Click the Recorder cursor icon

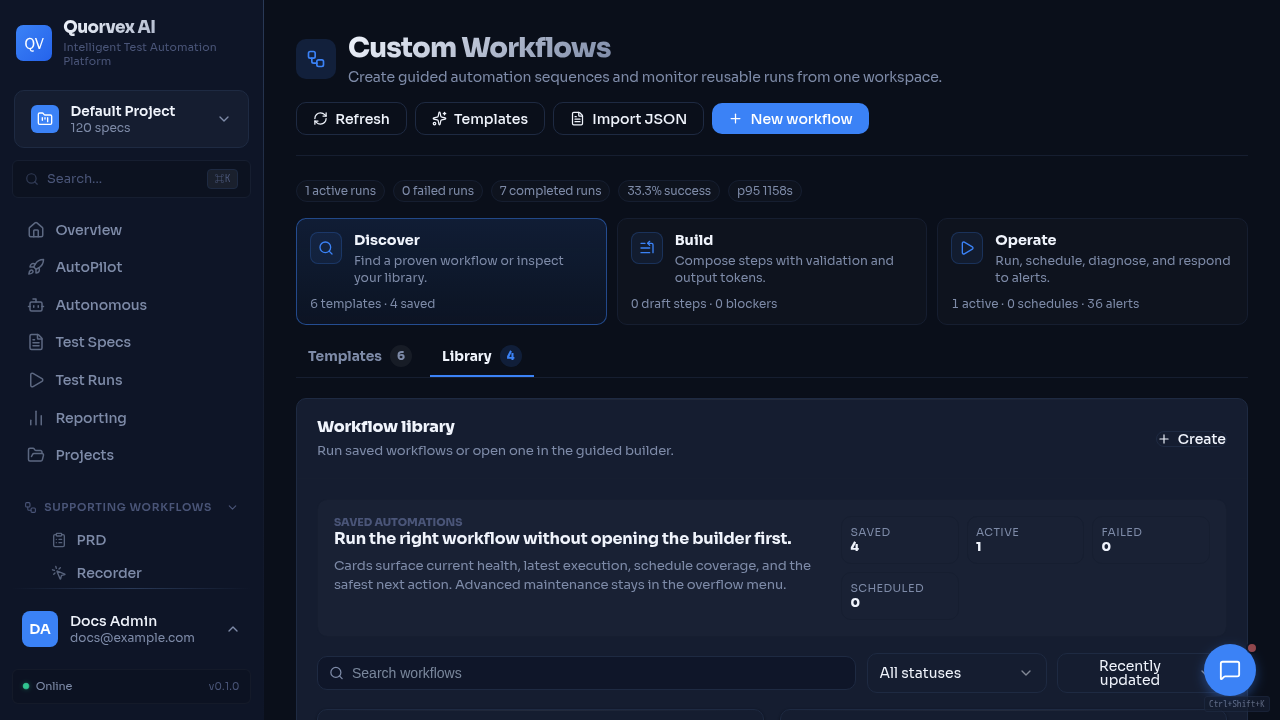click(59, 573)
